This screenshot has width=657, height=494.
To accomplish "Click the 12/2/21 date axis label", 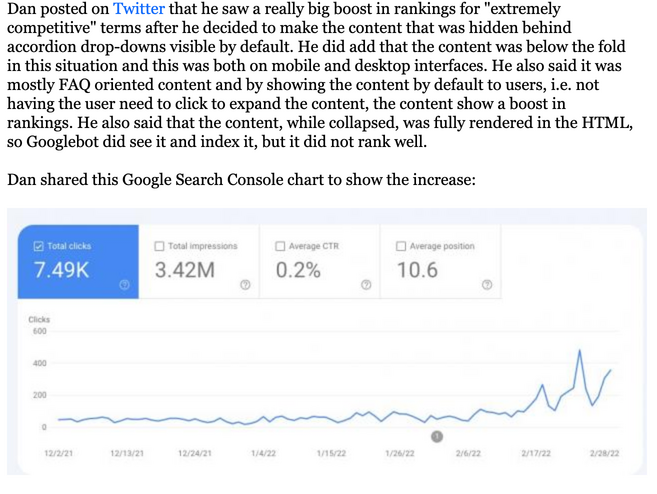I will (59, 453).
